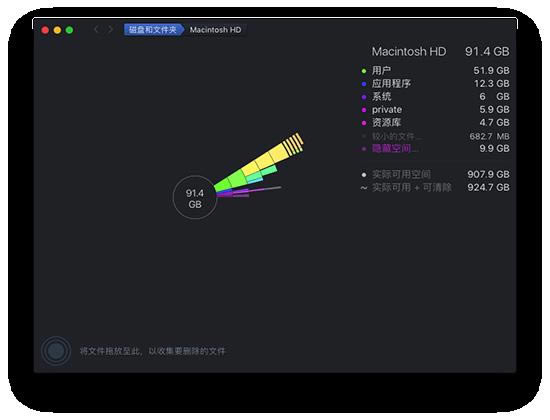Select the private folder row
Image resolution: width=550 pixels, height=420 pixels.
[435, 109]
